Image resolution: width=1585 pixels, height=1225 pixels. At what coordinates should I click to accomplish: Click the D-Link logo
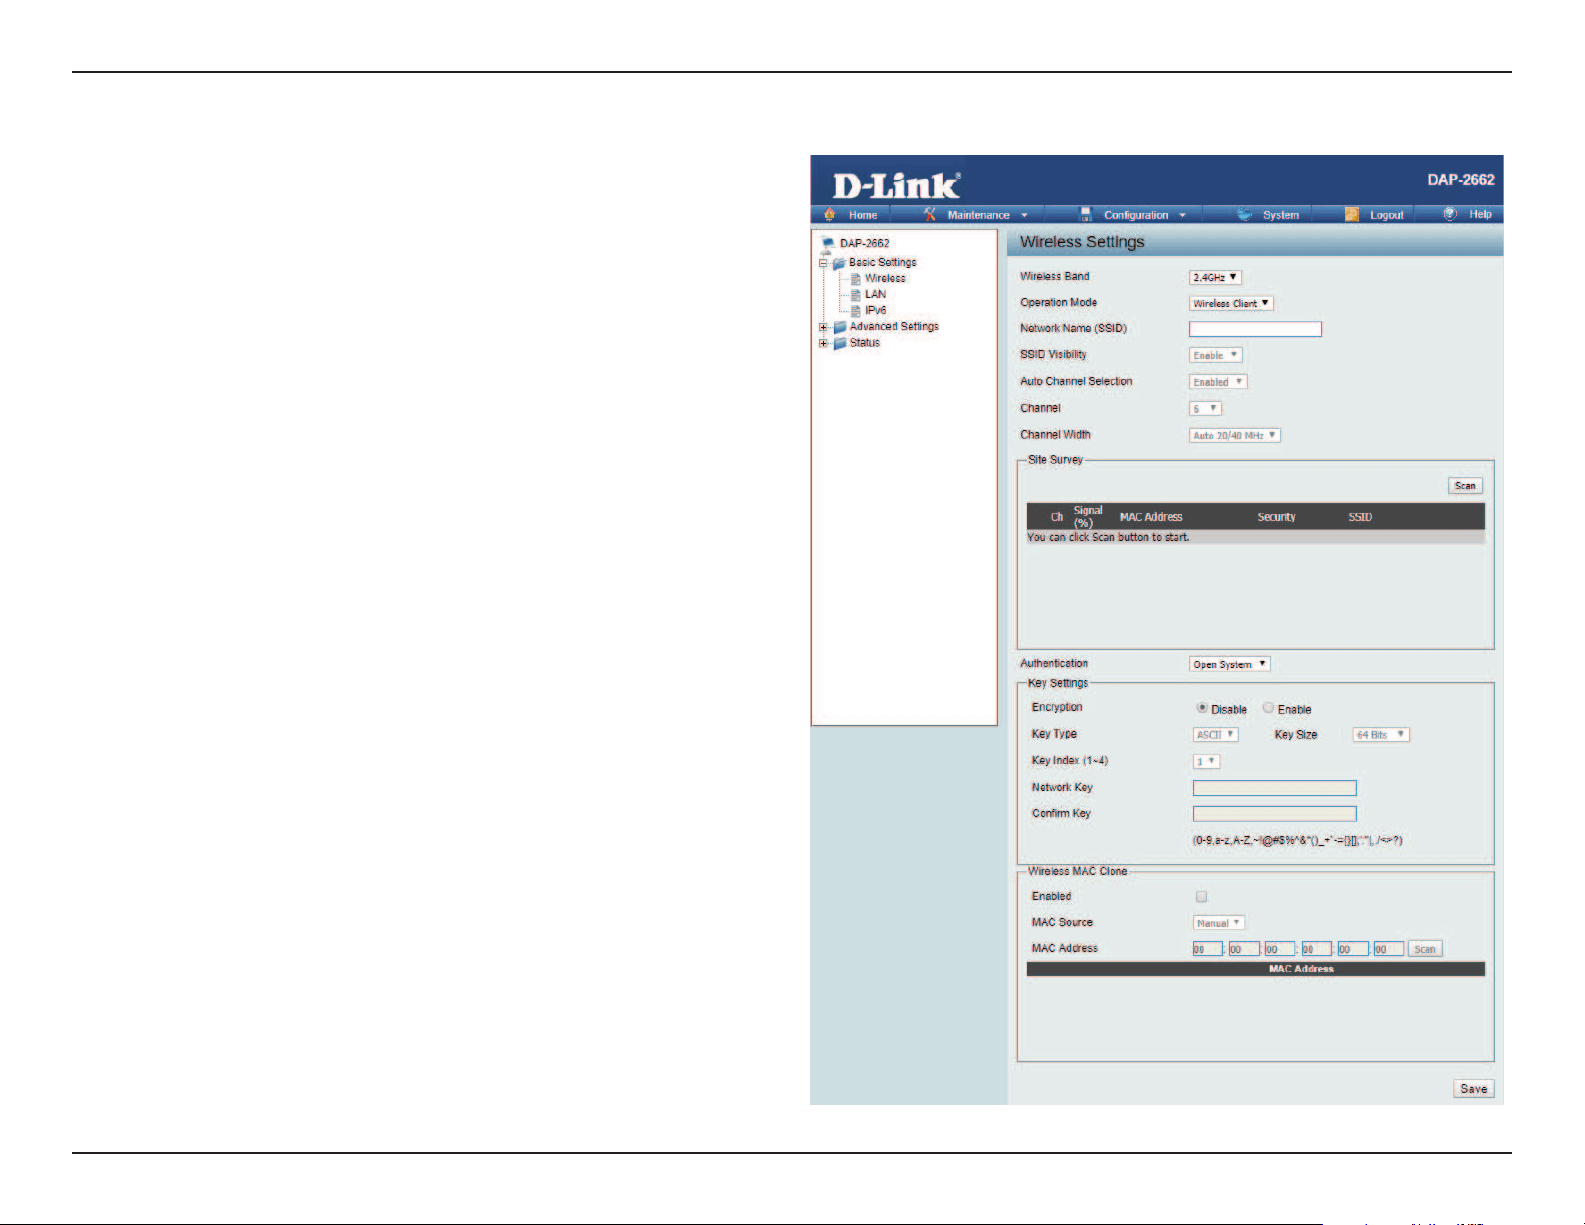point(896,185)
